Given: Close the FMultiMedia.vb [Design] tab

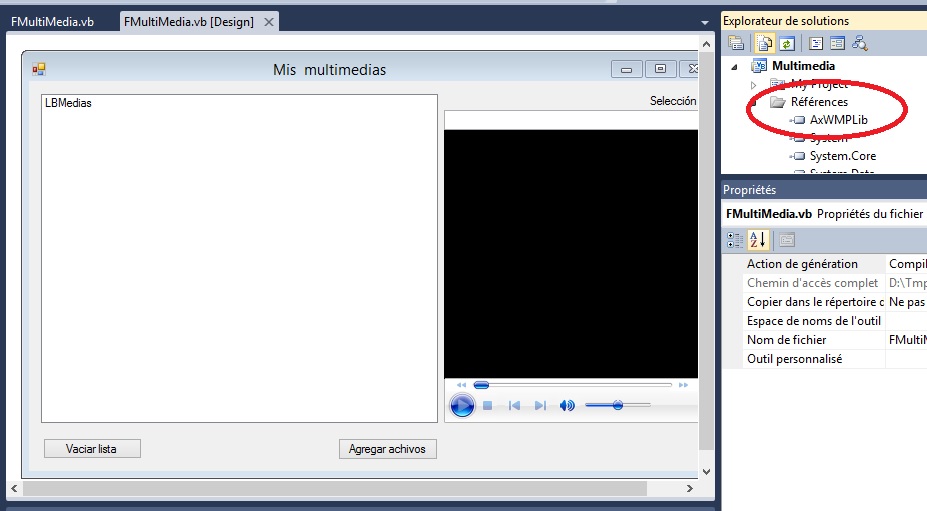Looking at the screenshot, I should (268, 22).
